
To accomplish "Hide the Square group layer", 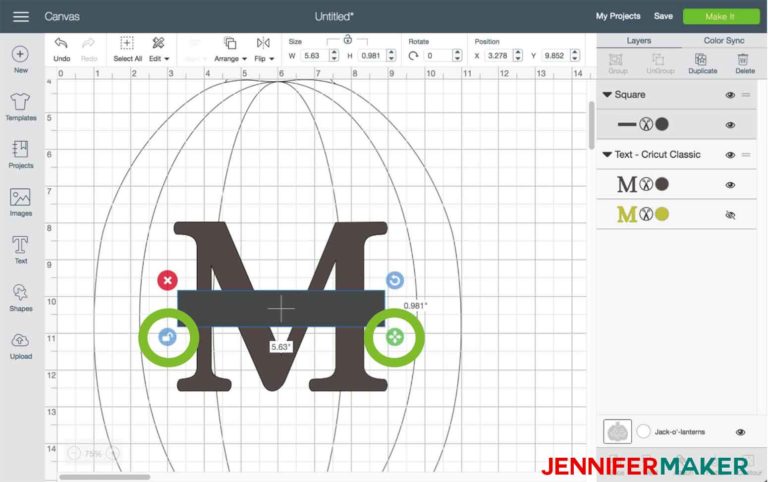I will coord(730,95).
